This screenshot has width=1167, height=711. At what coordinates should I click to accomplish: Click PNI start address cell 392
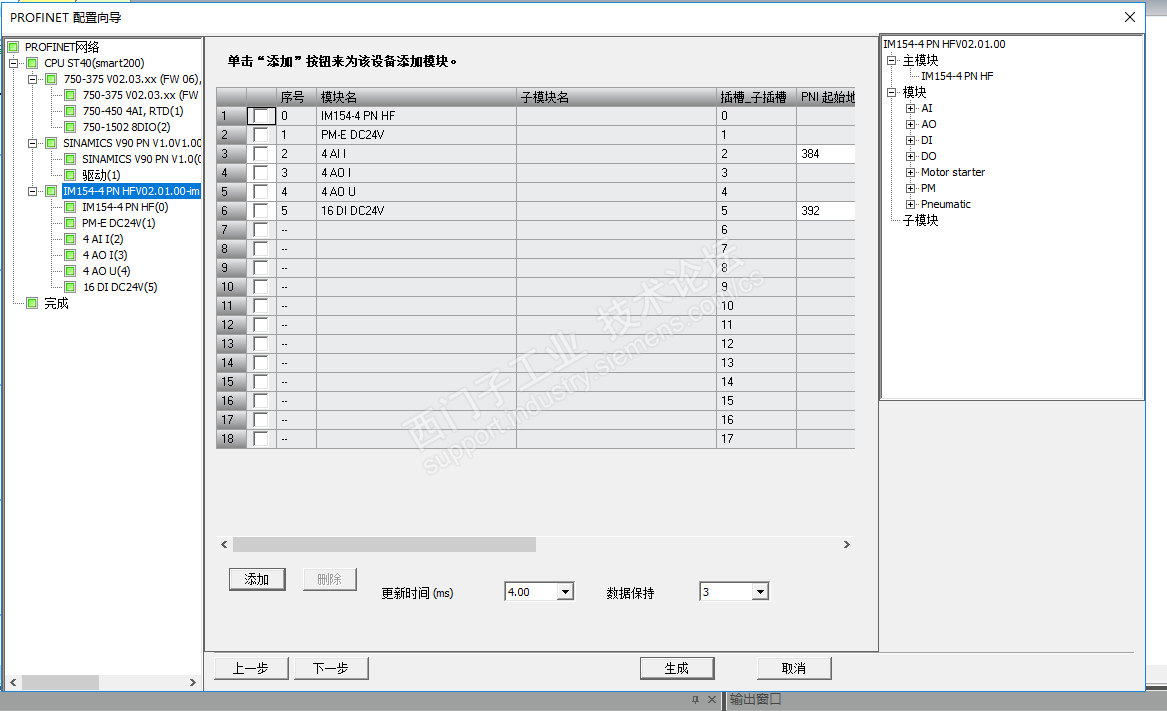tap(825, 211)
